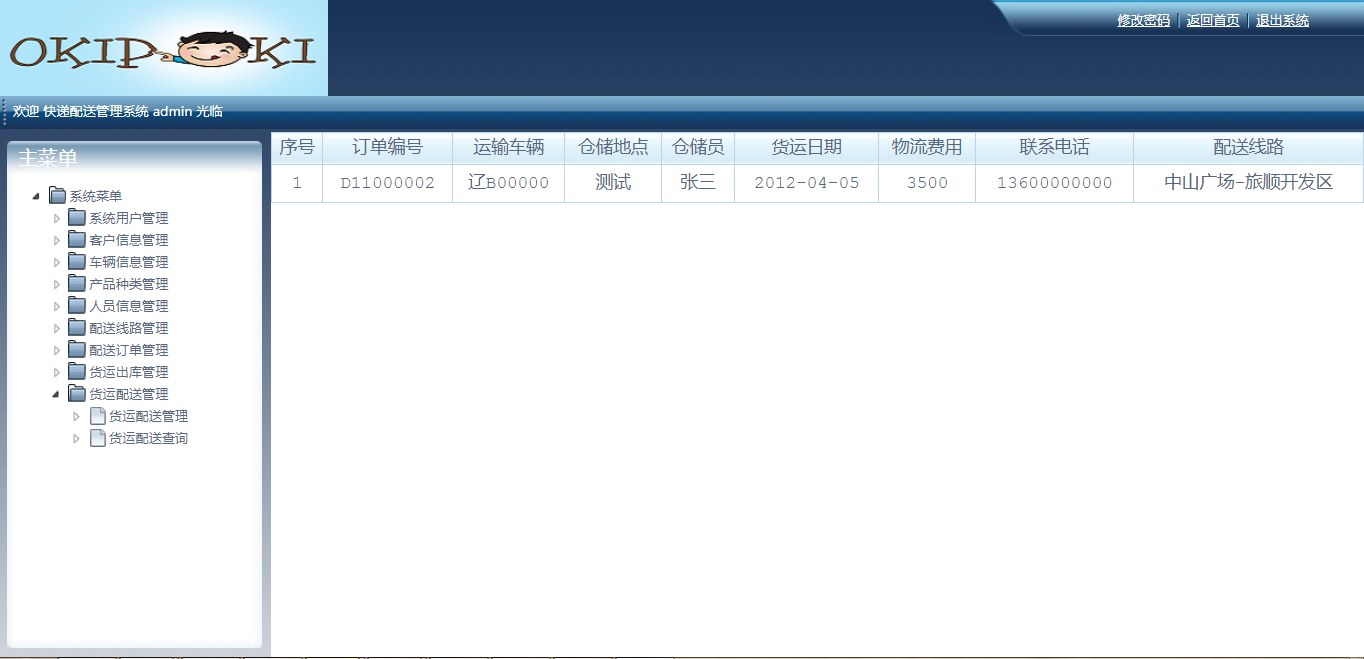Select 系统菜单 root label
This screenshot has width=1364, height=659.
[96, 196]
